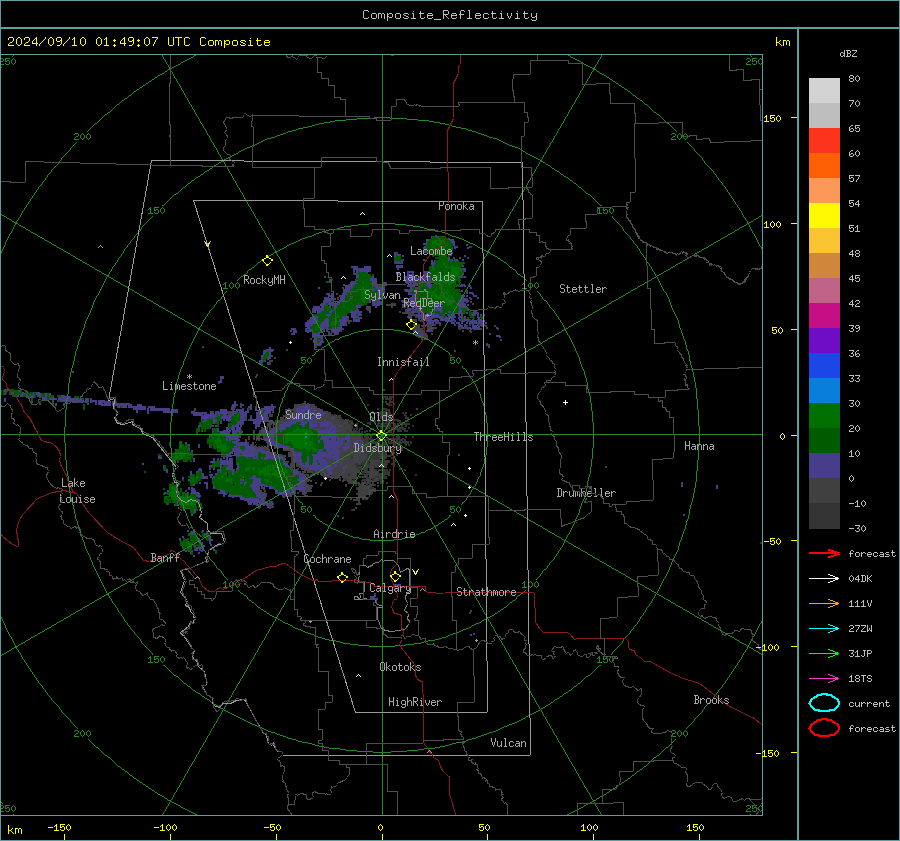Click the Cochrane city label
Screen dimensions: 900x841
coord(327,559)
